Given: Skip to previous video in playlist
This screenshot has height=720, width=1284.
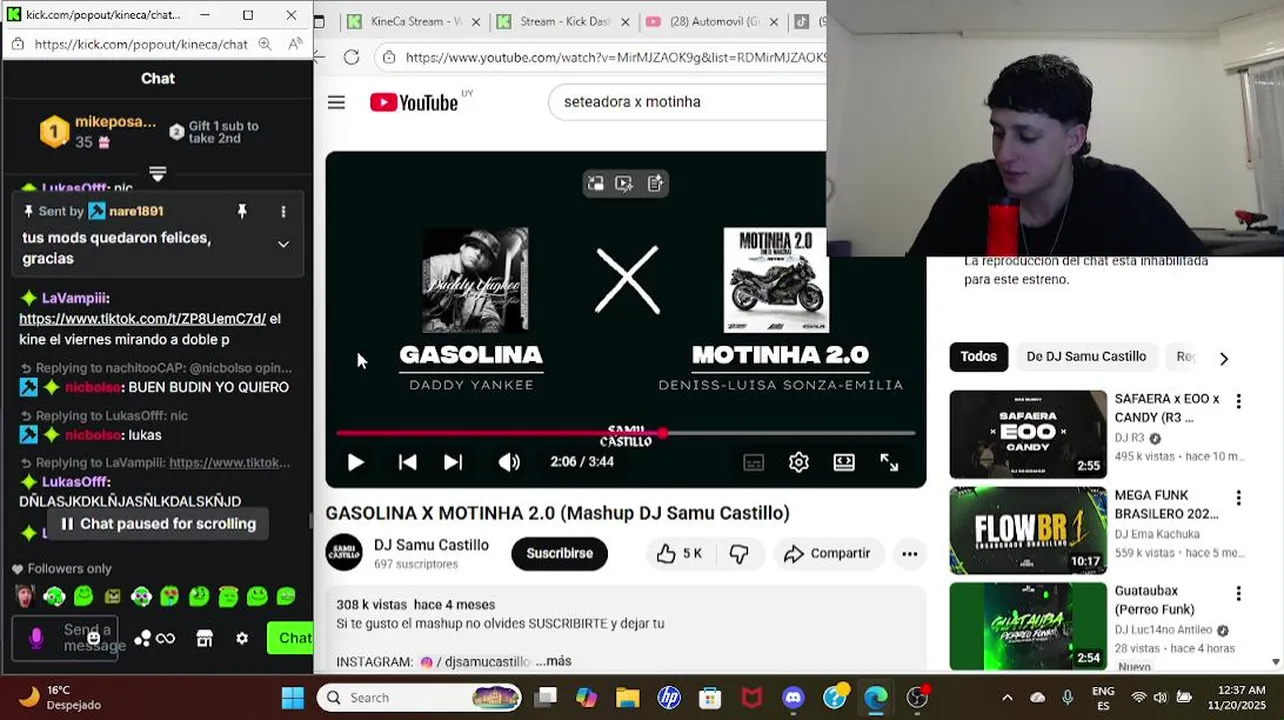Looking at the screenshot, I should pyautogui.click(x=407, y=462).
